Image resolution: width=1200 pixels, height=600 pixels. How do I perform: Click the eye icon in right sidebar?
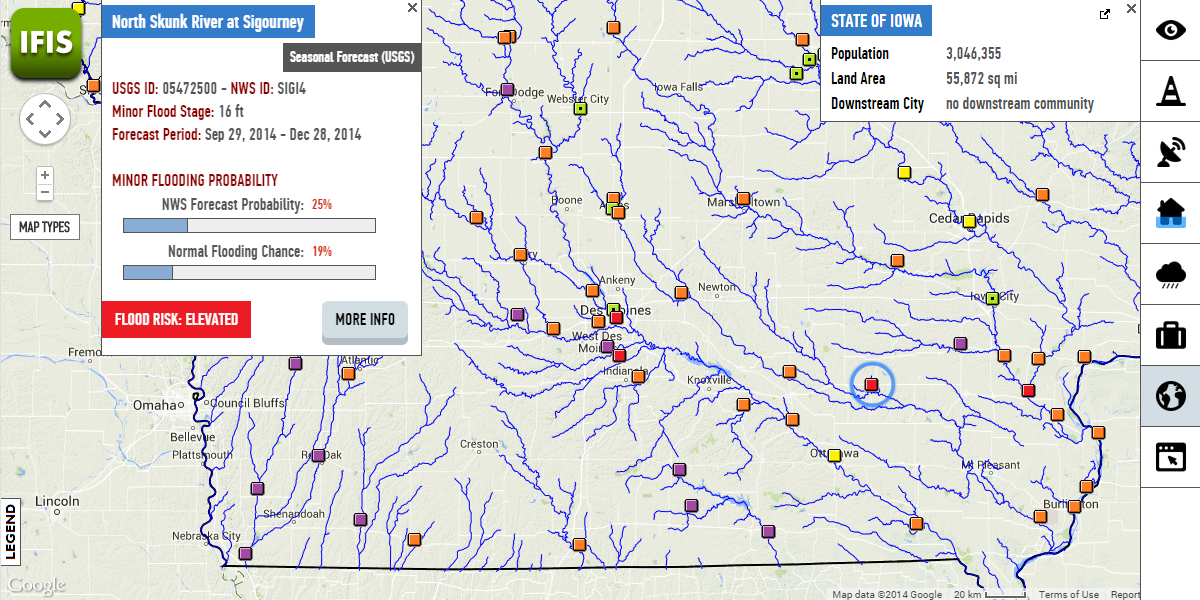click(1170, 30)
